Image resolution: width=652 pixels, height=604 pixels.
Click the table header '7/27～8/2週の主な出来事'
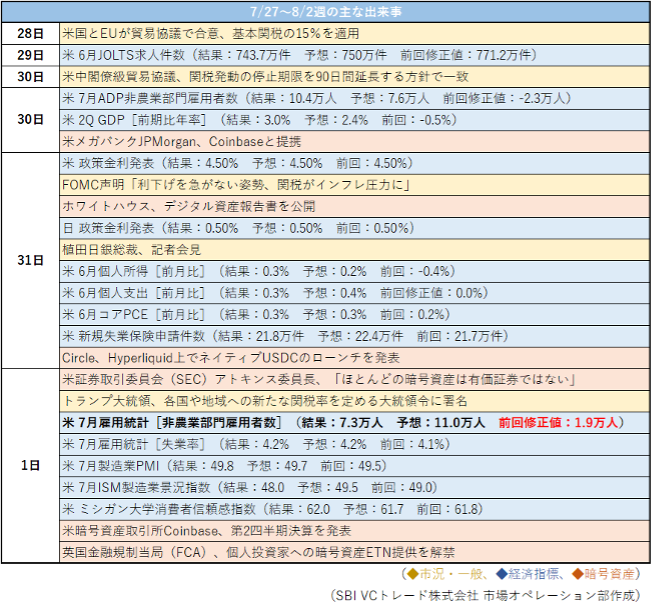point(326,11)
